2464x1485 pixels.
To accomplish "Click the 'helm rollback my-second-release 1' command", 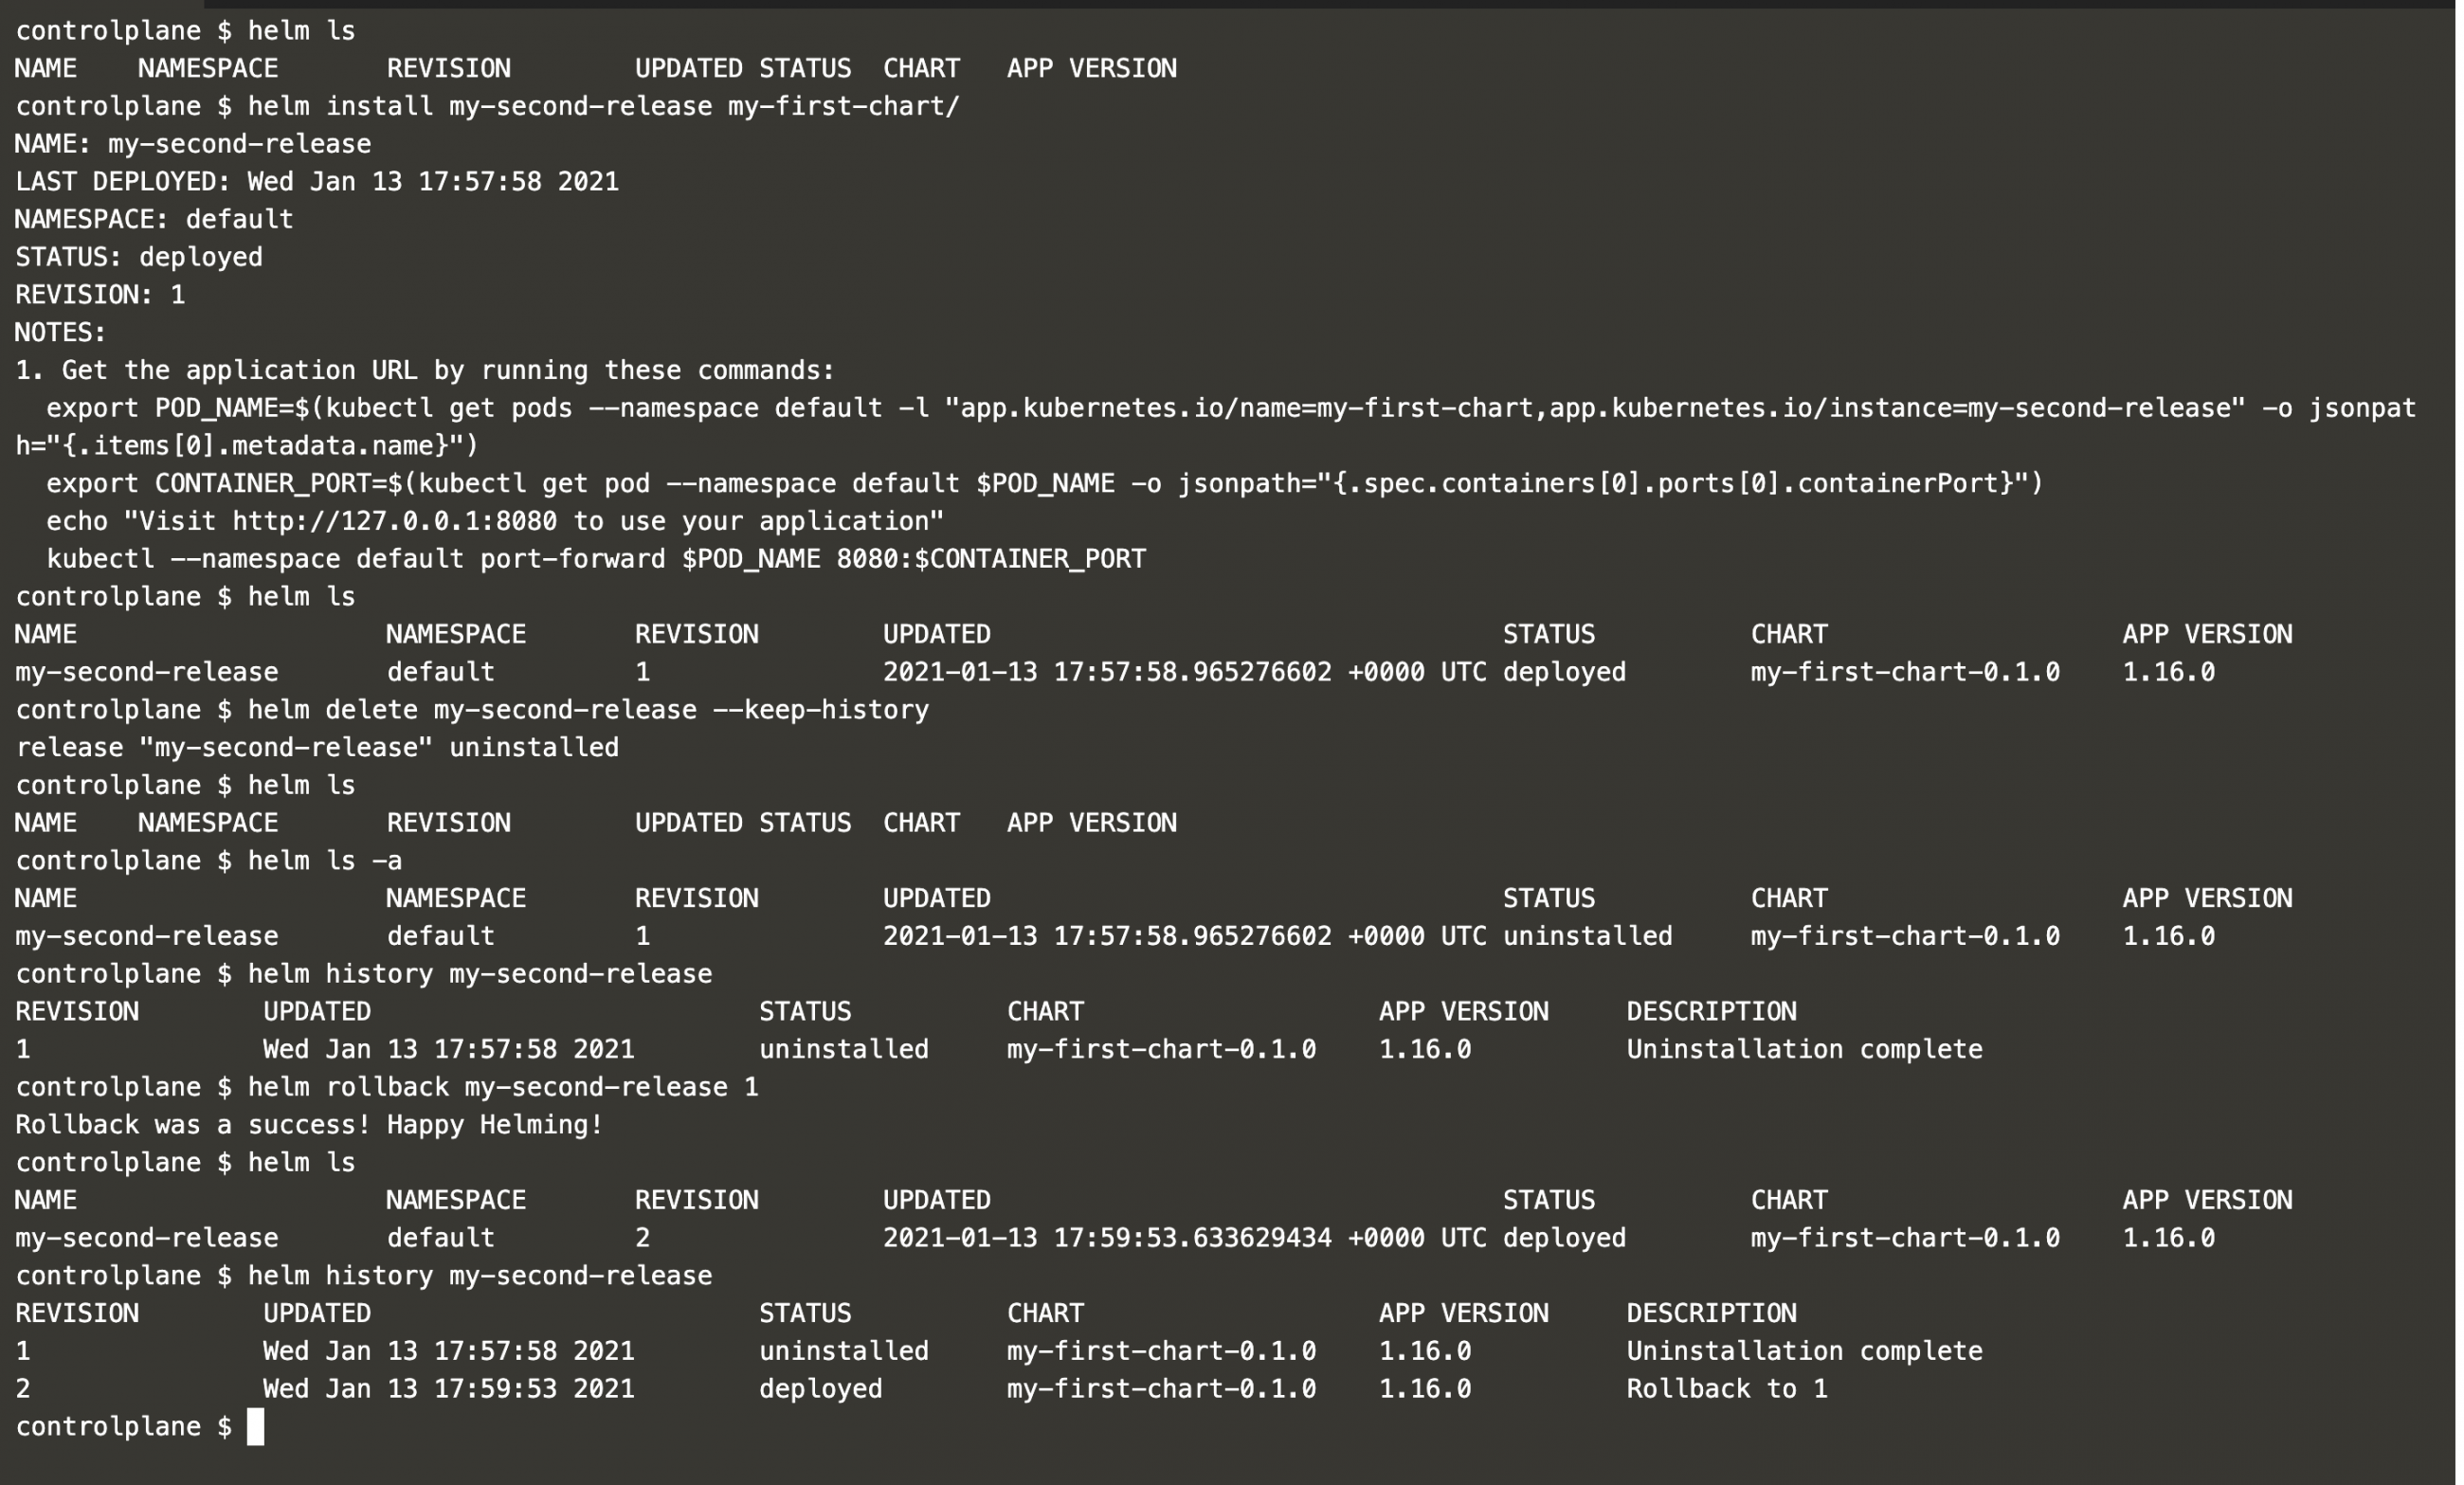I will coord(503,1087).
